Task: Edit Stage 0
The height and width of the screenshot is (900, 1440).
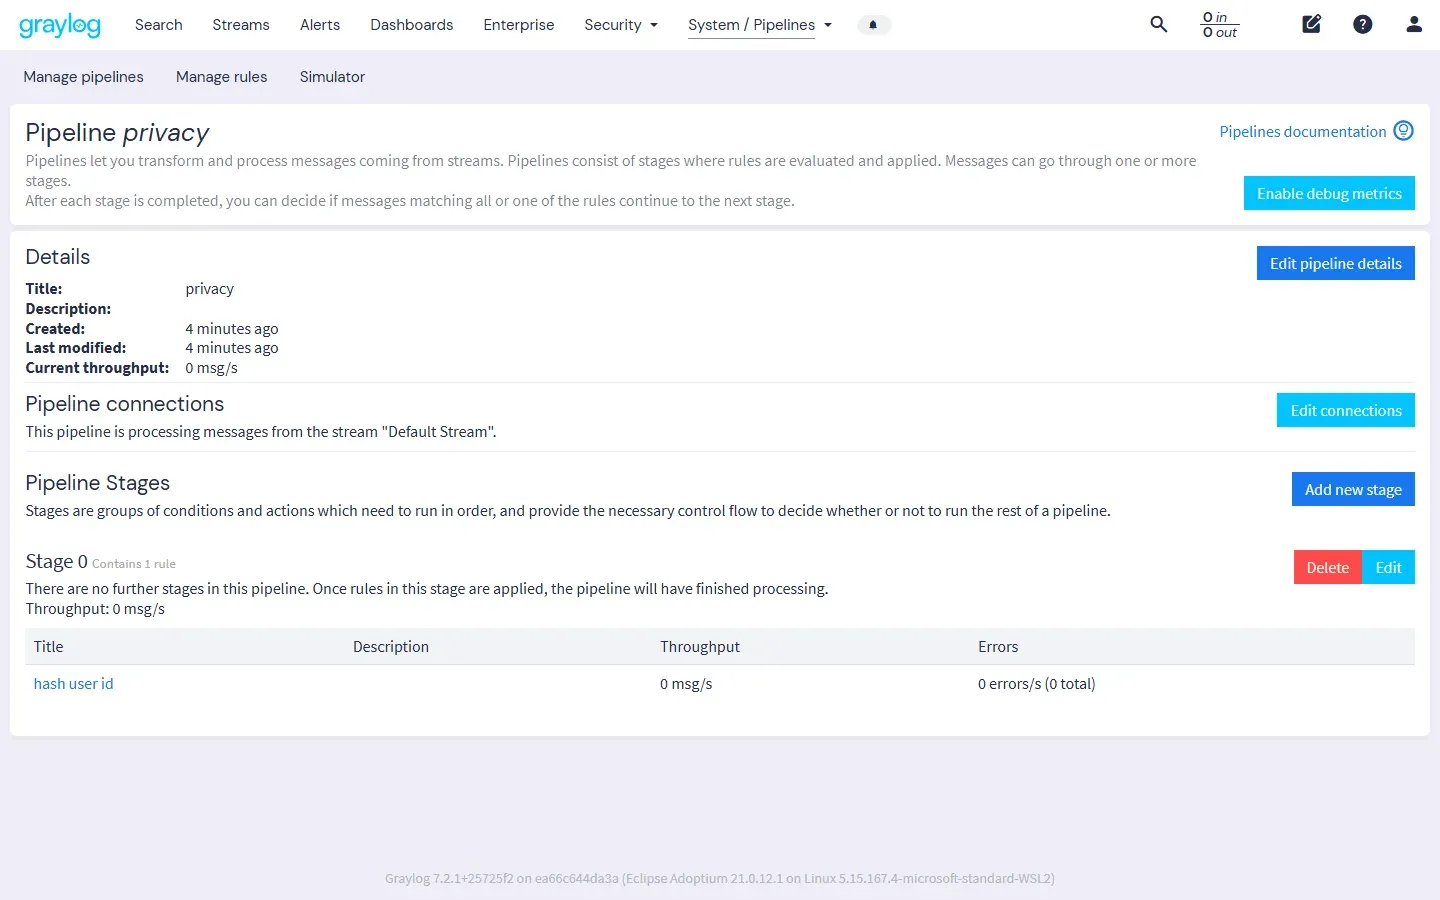Action: (x=1388, y=567)
